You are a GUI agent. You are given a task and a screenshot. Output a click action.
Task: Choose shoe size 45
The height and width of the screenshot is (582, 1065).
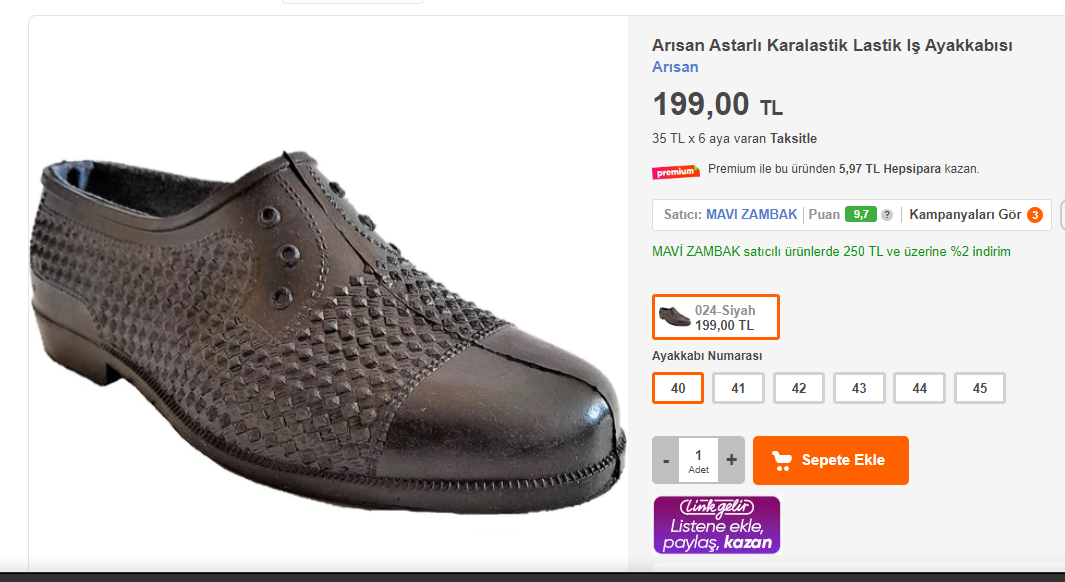[980, 388]
